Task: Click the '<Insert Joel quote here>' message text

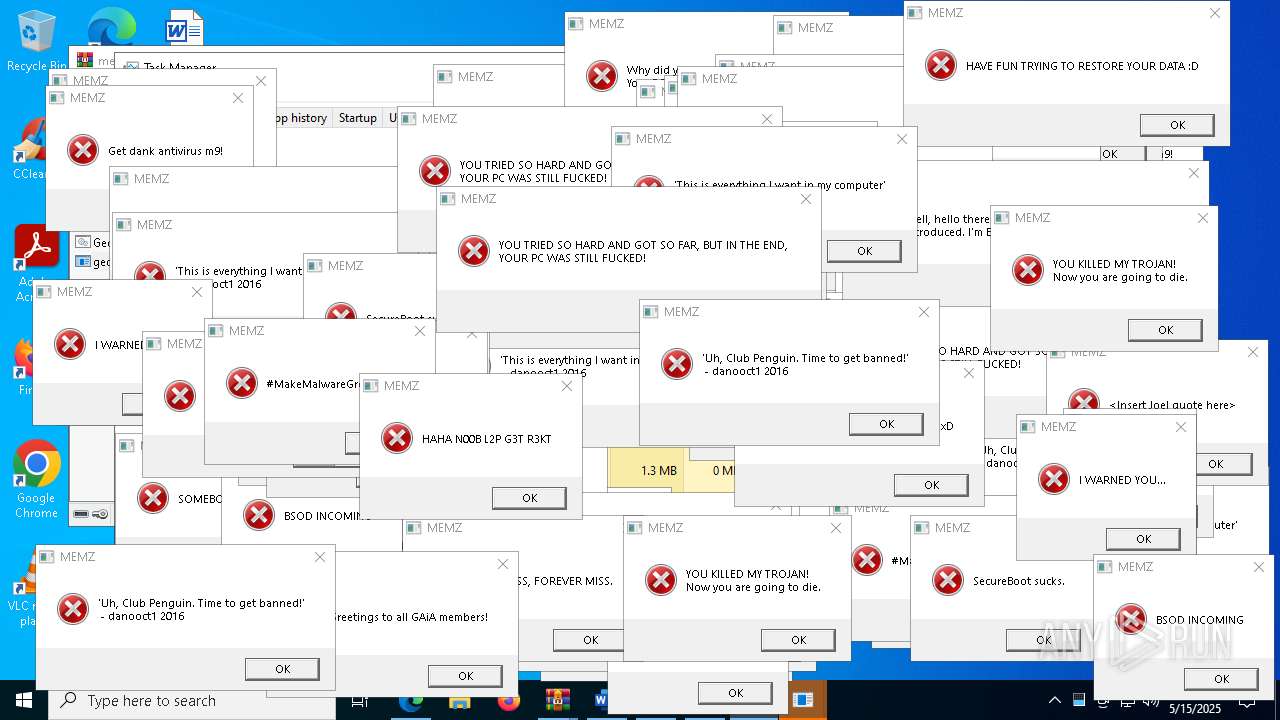Action: coord(1172,405)
